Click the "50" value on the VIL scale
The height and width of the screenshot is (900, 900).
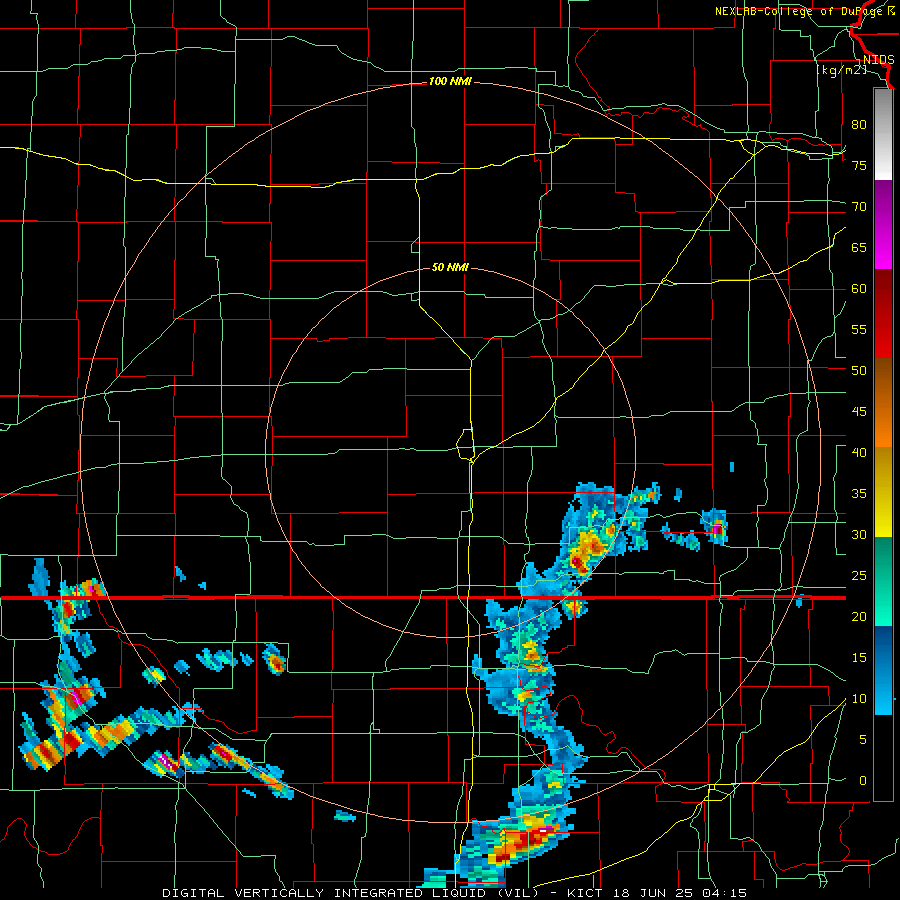point(859,371)
